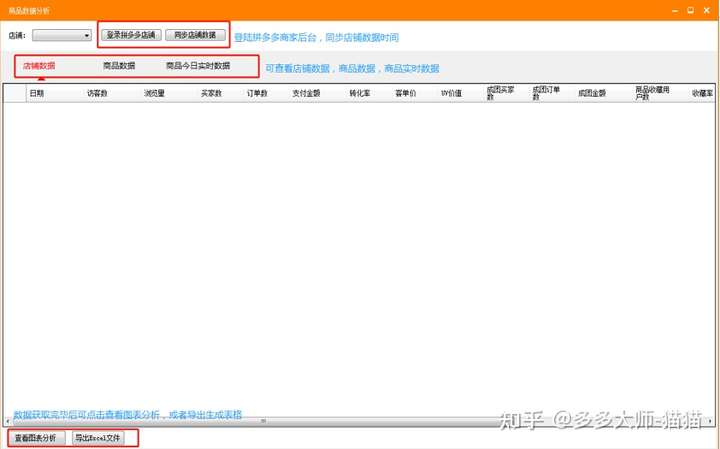Sort by the 收藏率 column header
This screenshot has width=720, height=449.
point(702,93)
